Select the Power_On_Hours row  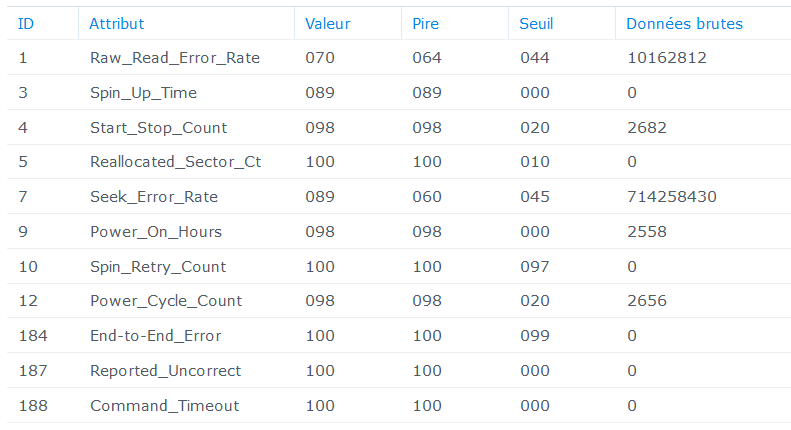click(399, 231)
